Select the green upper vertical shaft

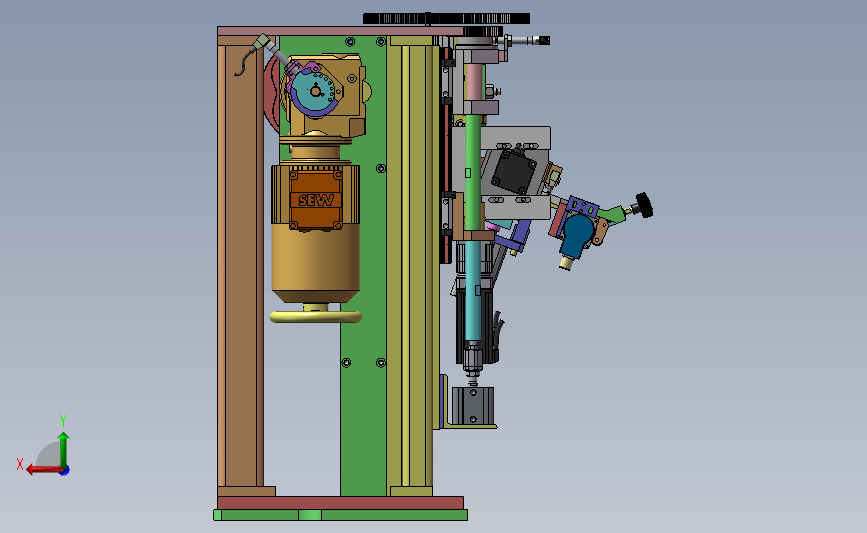point(472,171)
